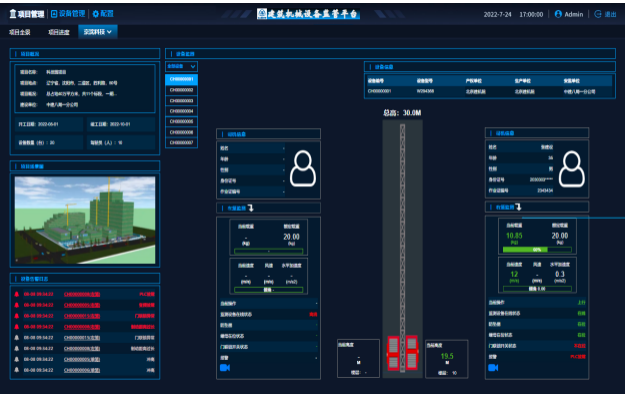This screenshot has width=625, height=394.
Task: Open left cage video camera feed
Action: [x=225, y=368]
